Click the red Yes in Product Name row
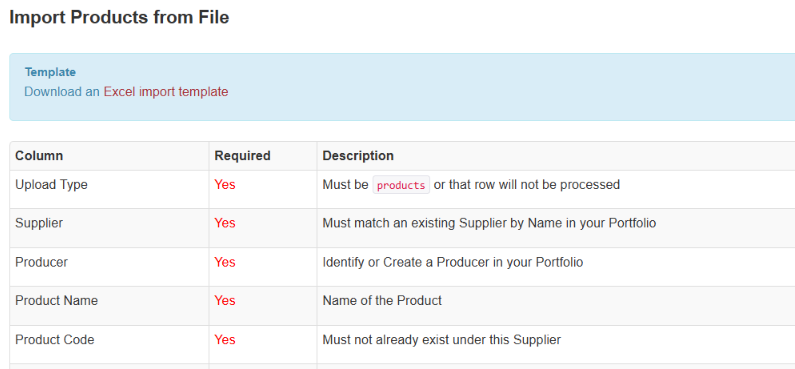Image resolution: width=795 pixels, height=369 pixels. (x=225, y=301)
